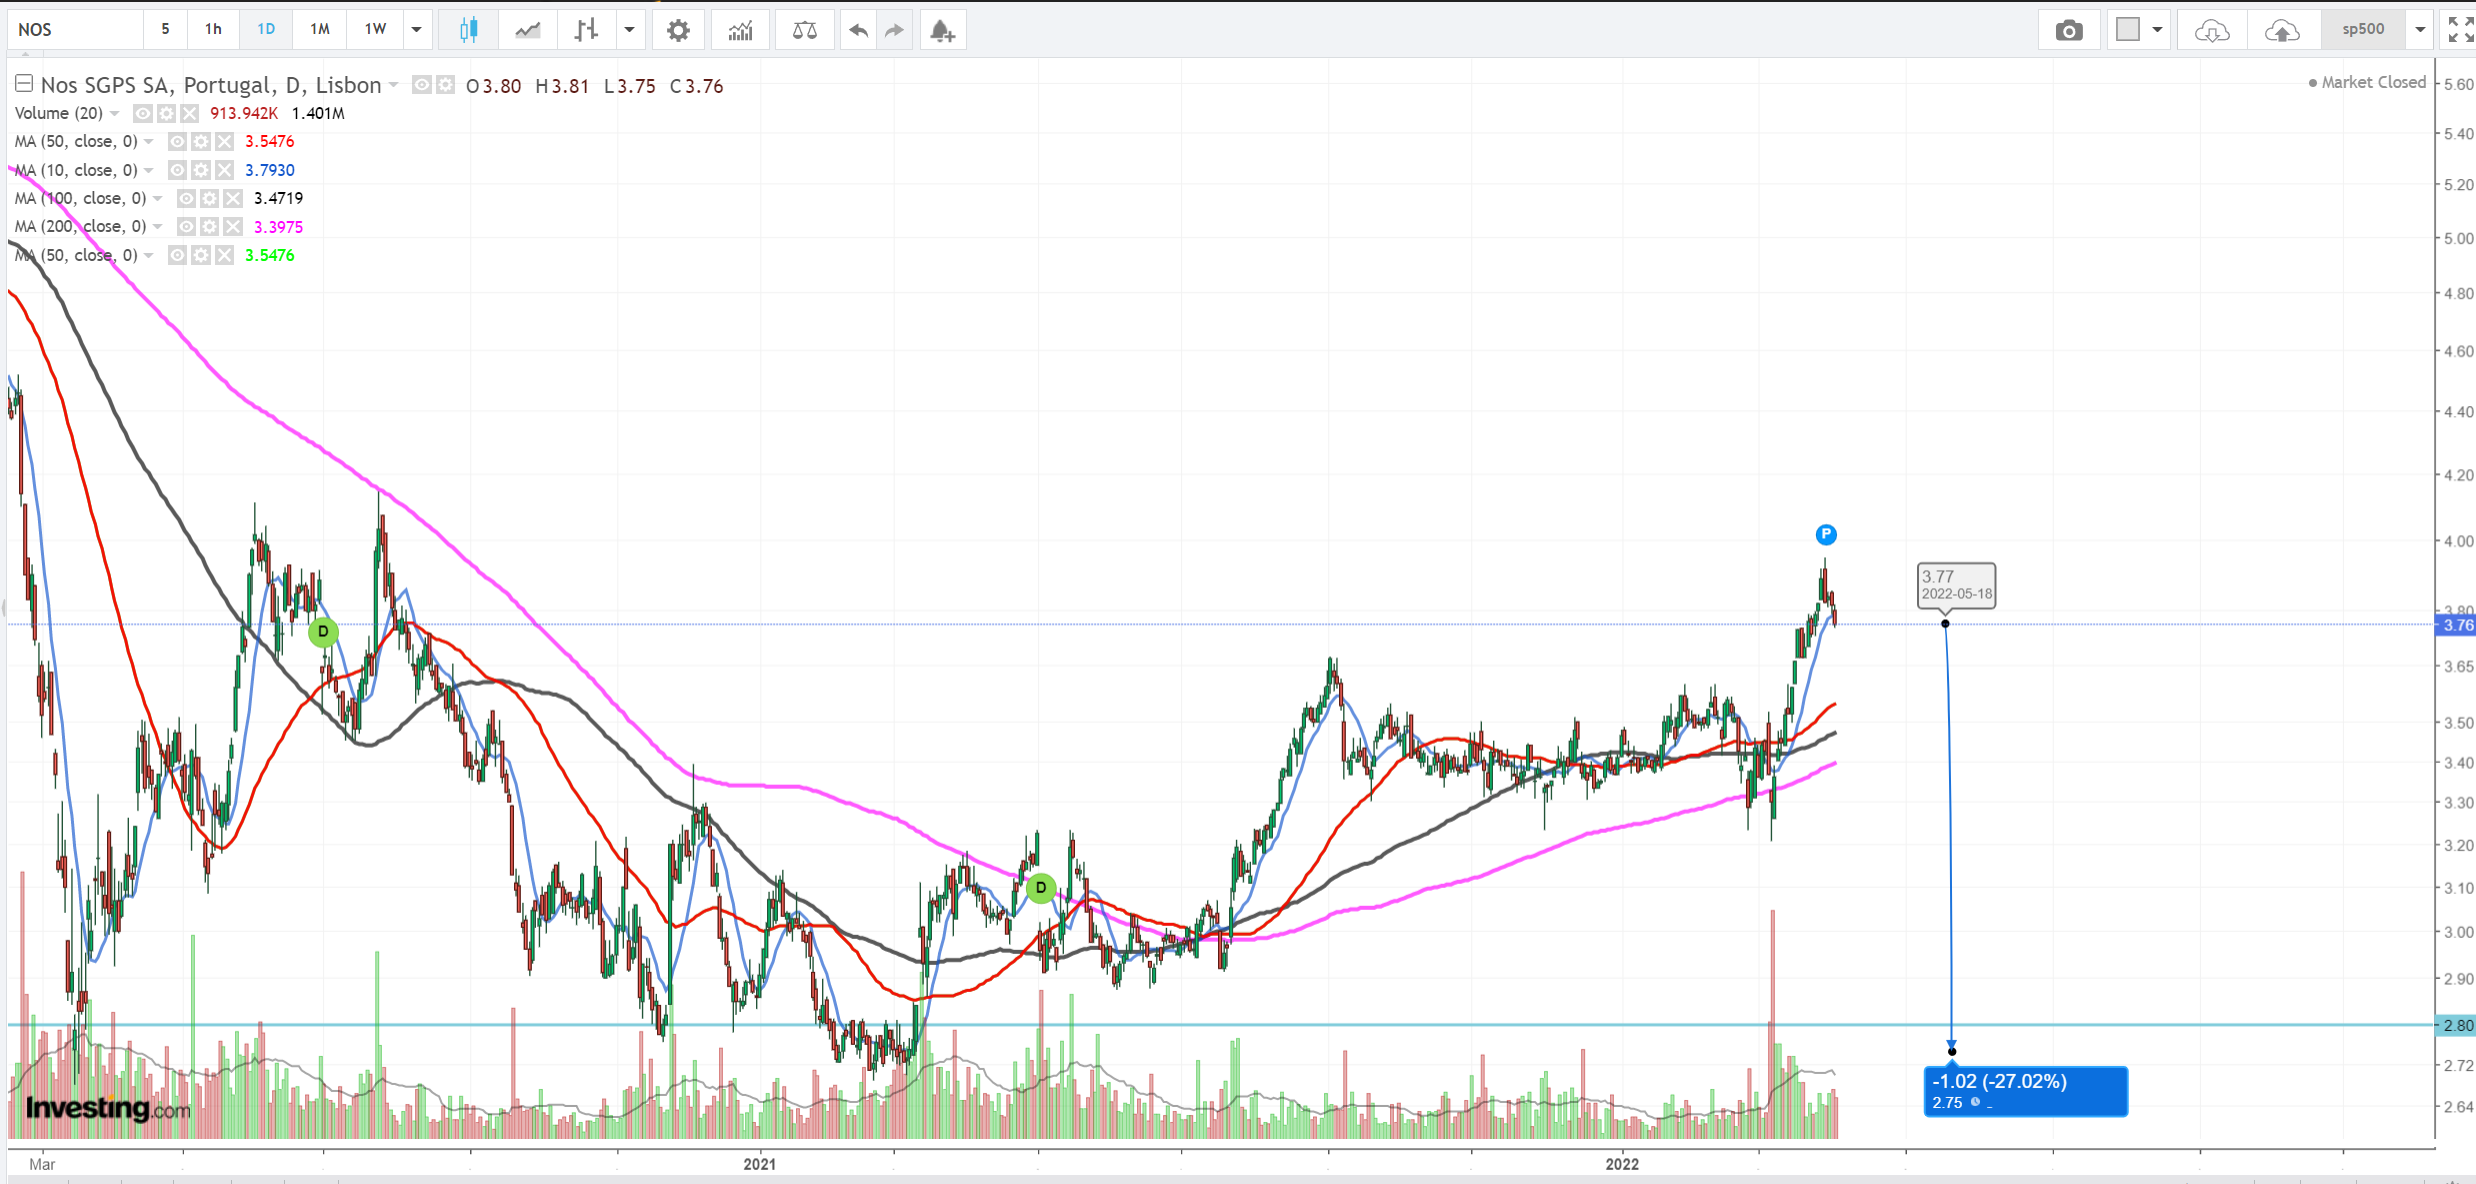
Task: Click the NOS symbol input field
Action: tap(75, 30)
